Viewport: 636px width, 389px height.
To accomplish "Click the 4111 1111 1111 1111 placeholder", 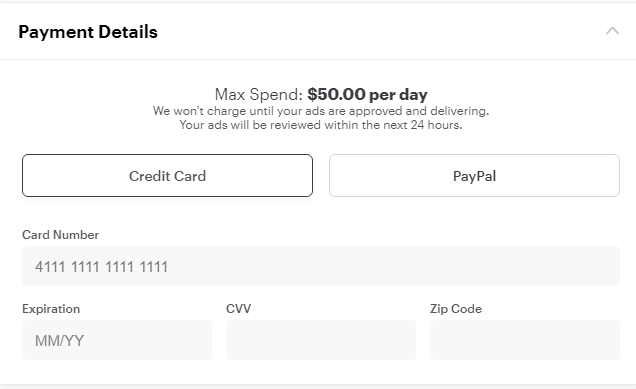I will [101, 266].
